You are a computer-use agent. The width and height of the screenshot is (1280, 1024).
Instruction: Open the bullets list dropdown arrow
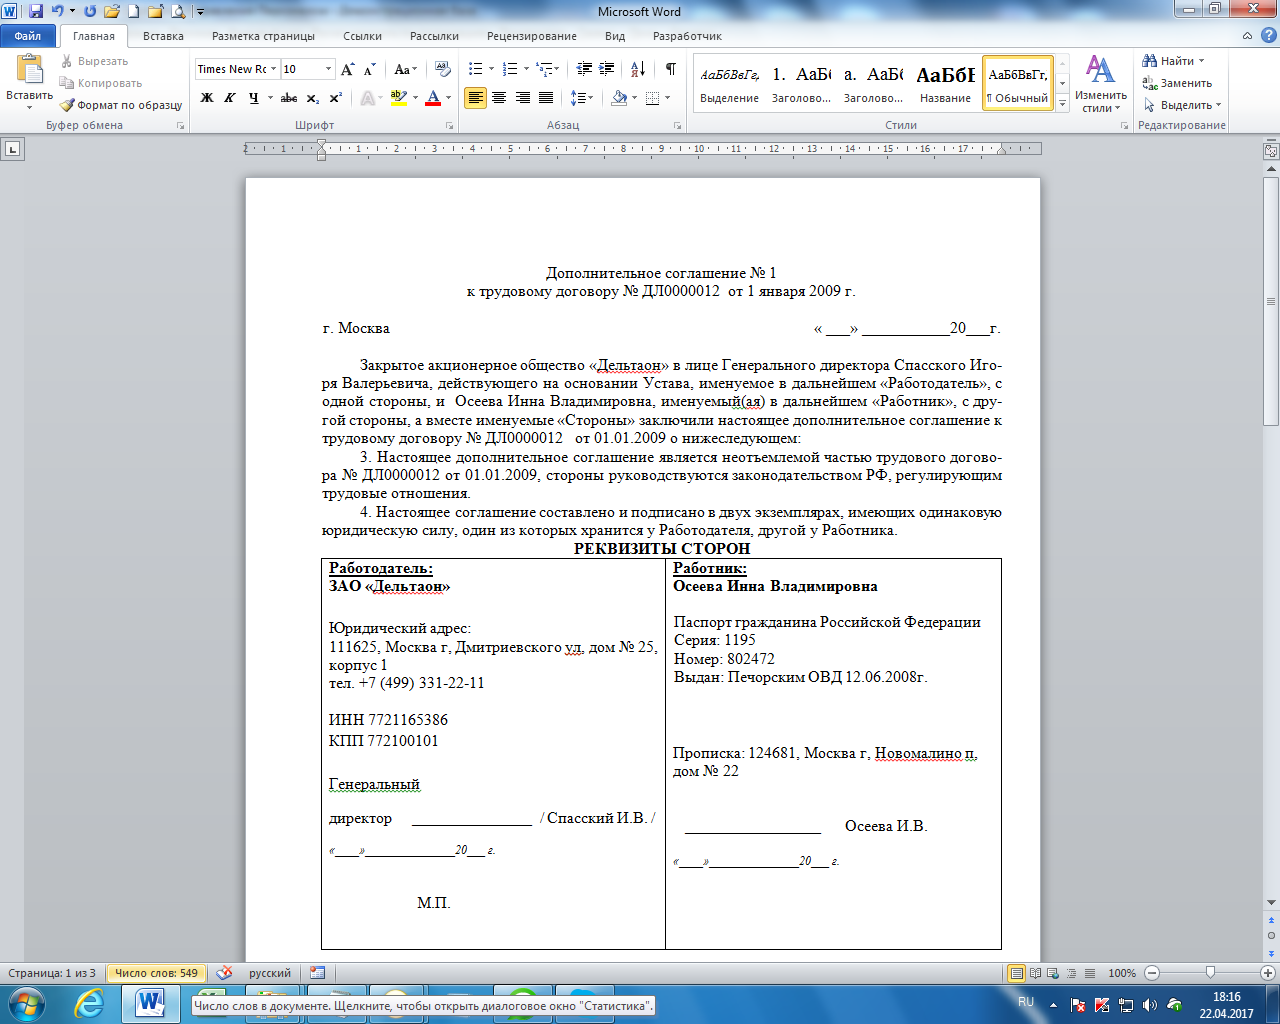click(491, 69)
